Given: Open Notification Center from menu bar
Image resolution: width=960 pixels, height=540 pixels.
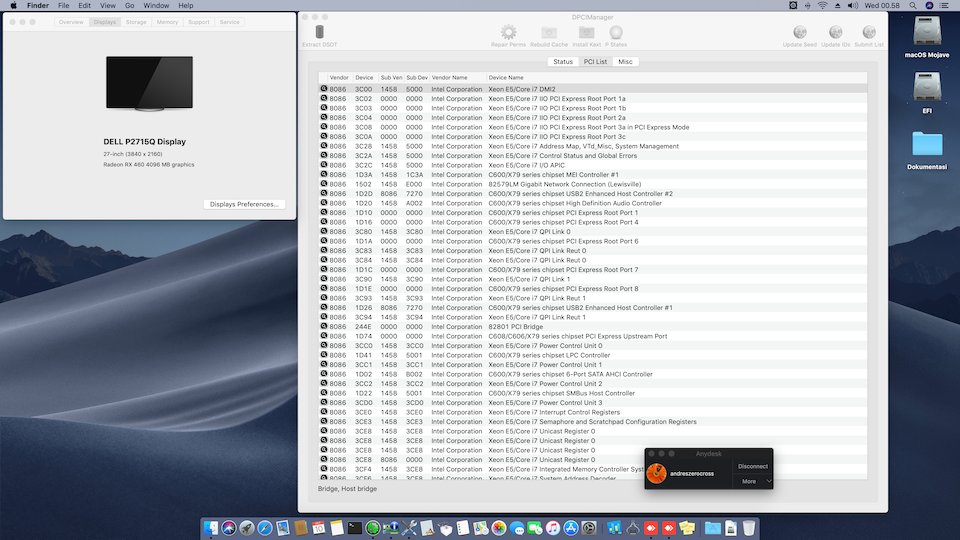Looking at the screenshot, I should coord(943,6).
